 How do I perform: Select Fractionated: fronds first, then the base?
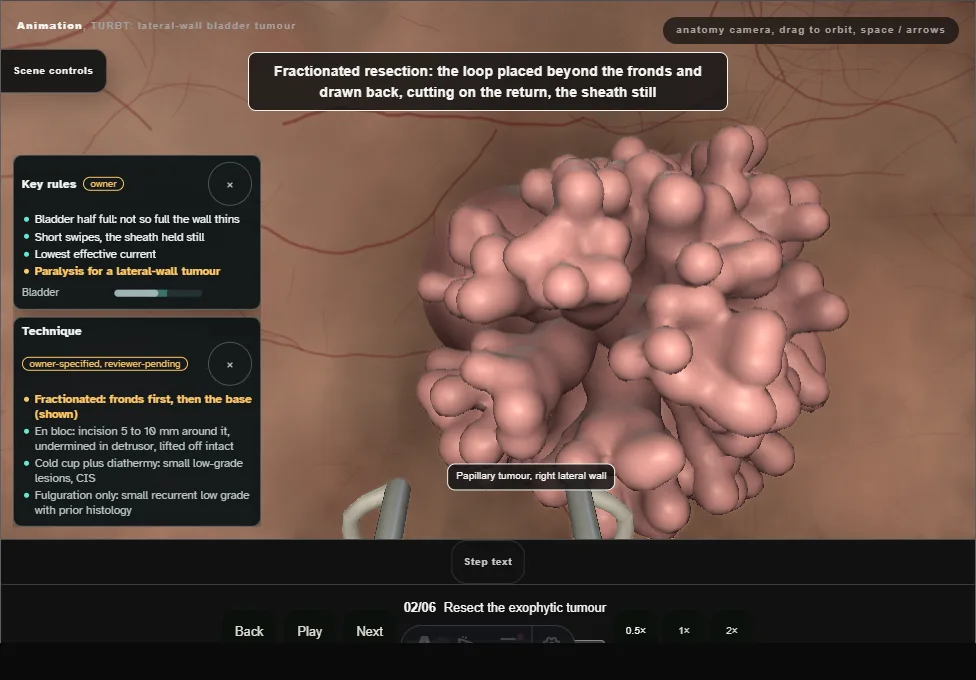tap(143, 407)
